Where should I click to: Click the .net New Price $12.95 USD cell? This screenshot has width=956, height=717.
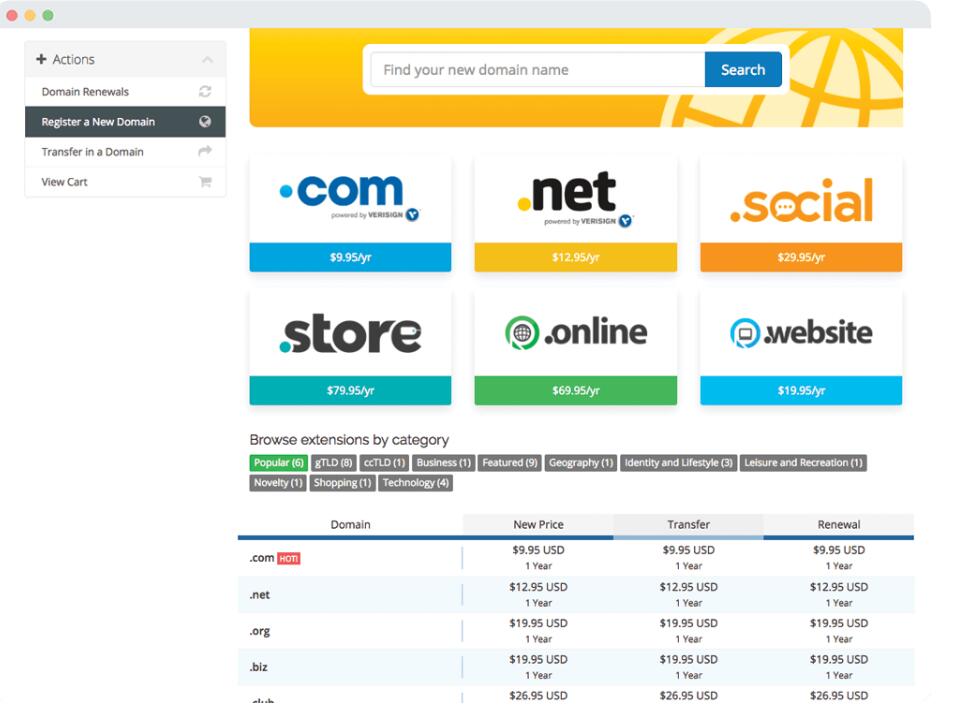pyautogui.click(x=538, y=594)
